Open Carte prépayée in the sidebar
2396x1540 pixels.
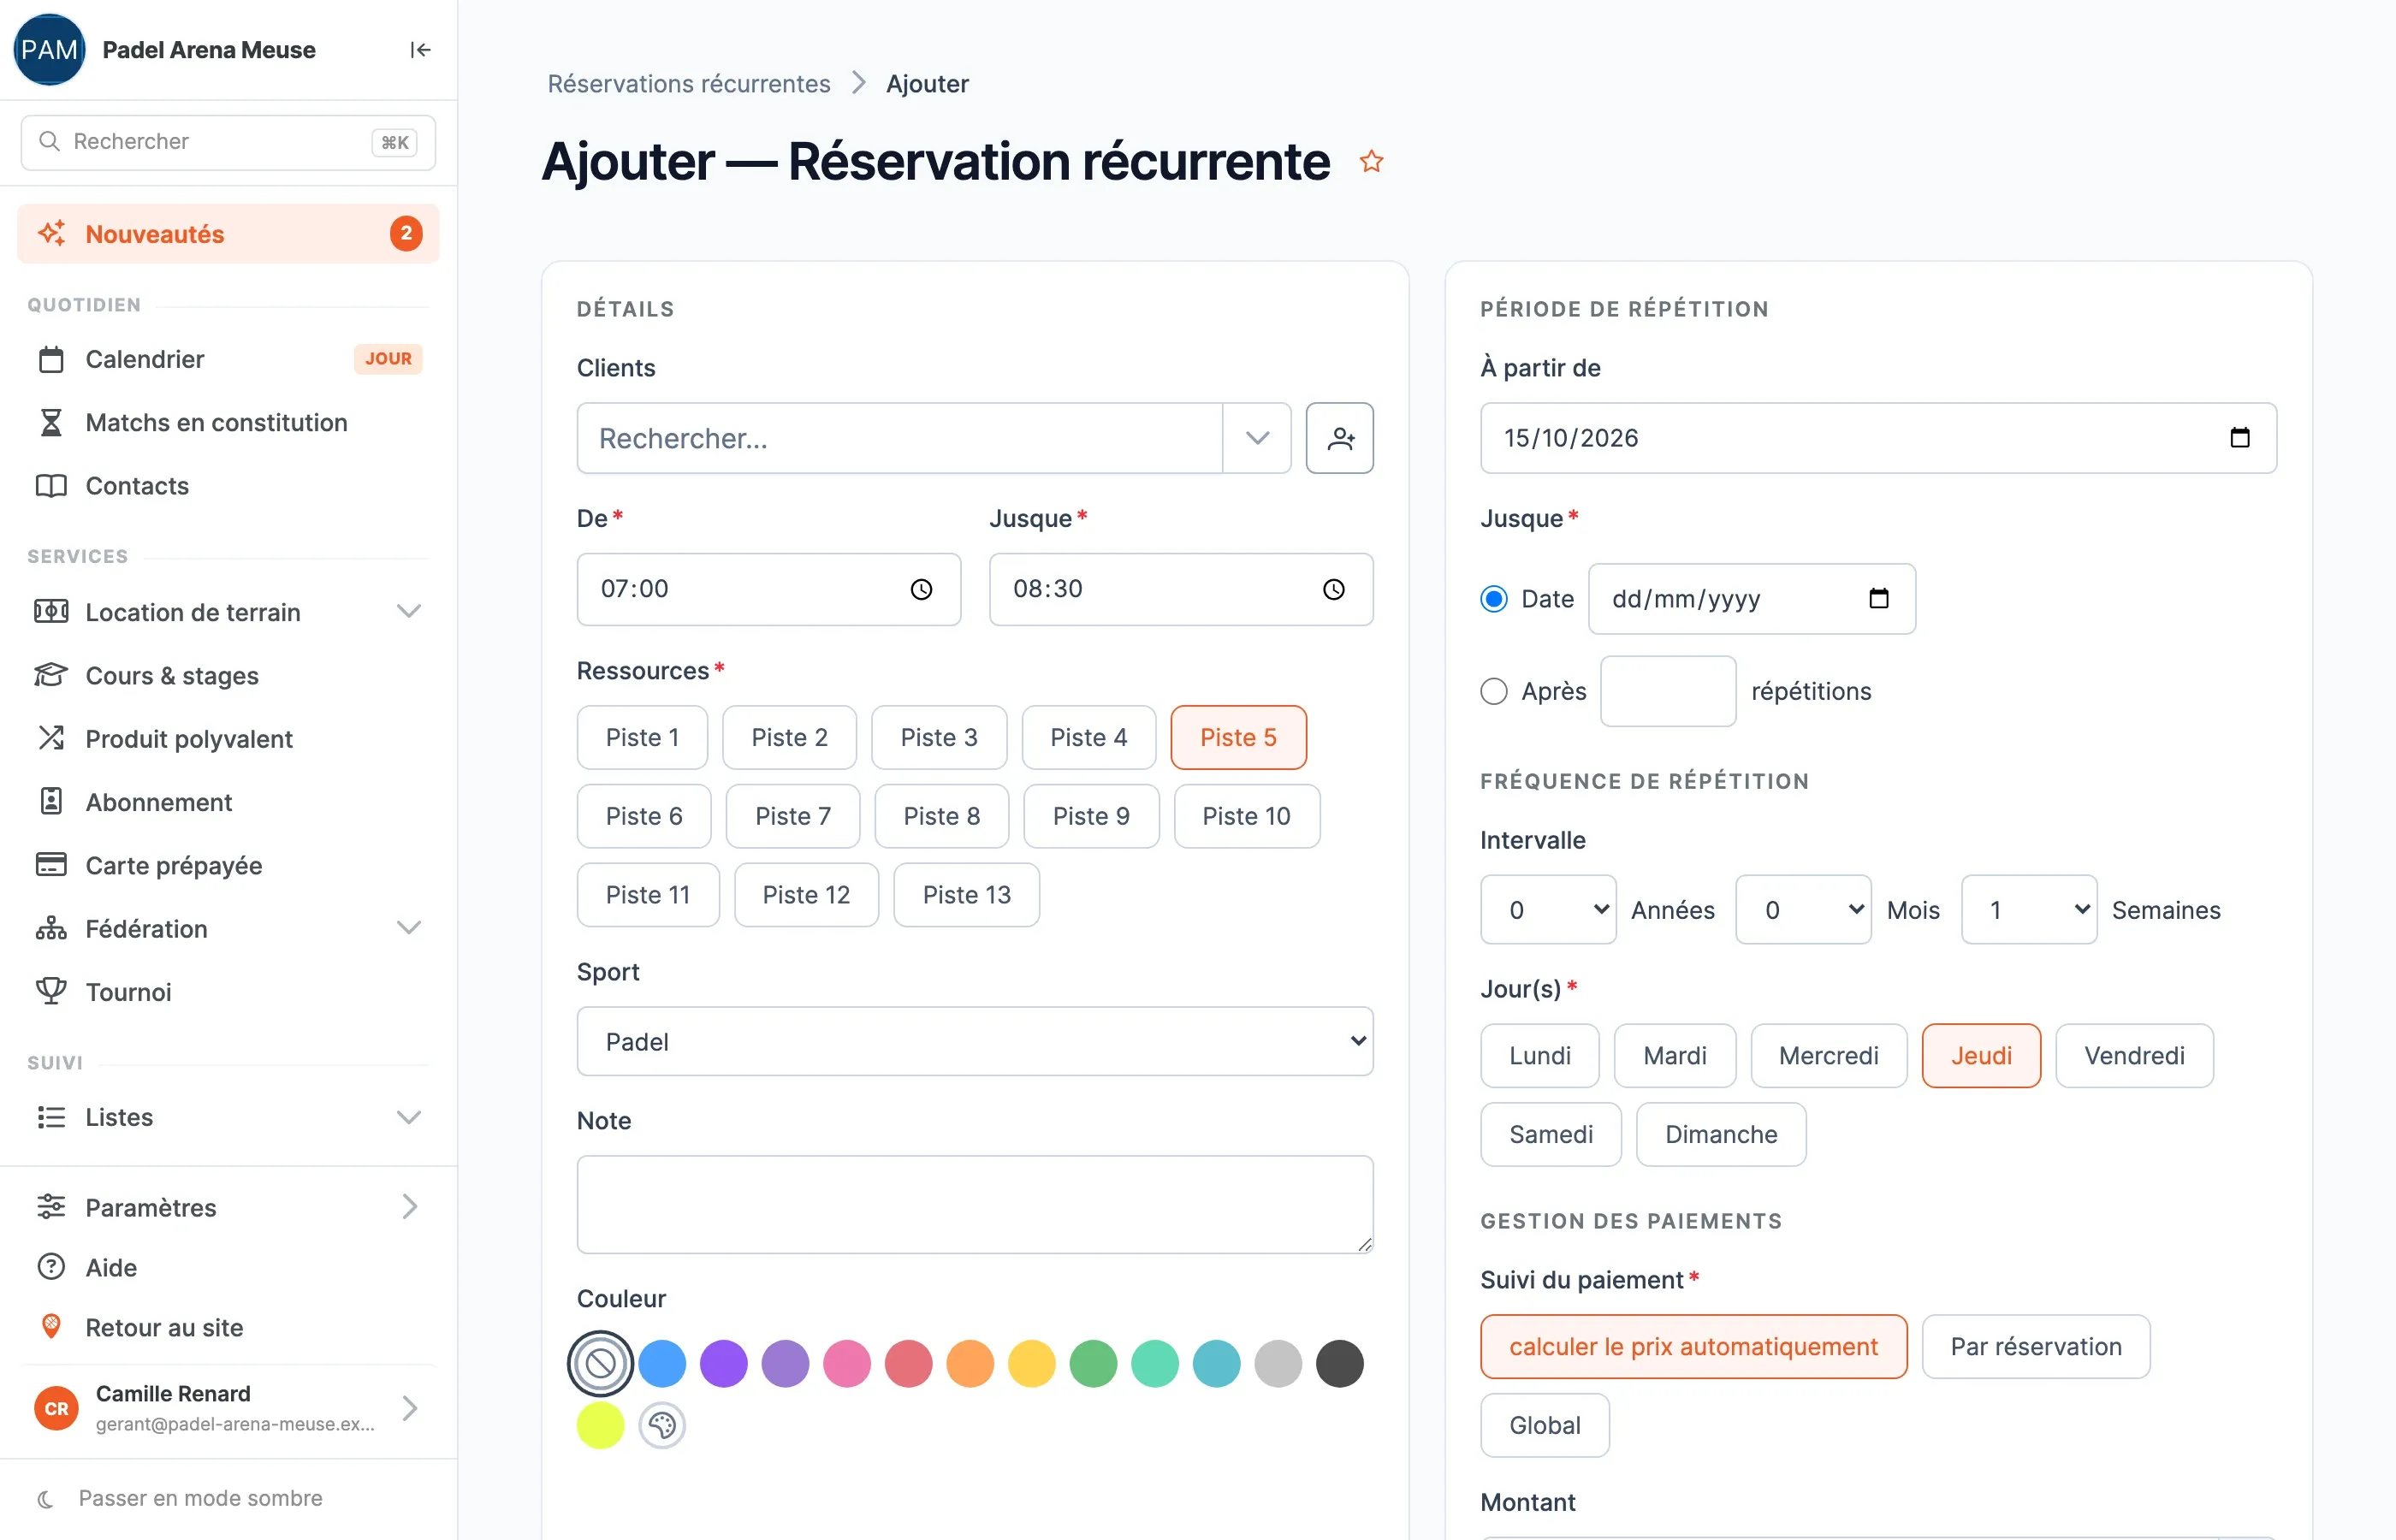[x=228, y=864]
